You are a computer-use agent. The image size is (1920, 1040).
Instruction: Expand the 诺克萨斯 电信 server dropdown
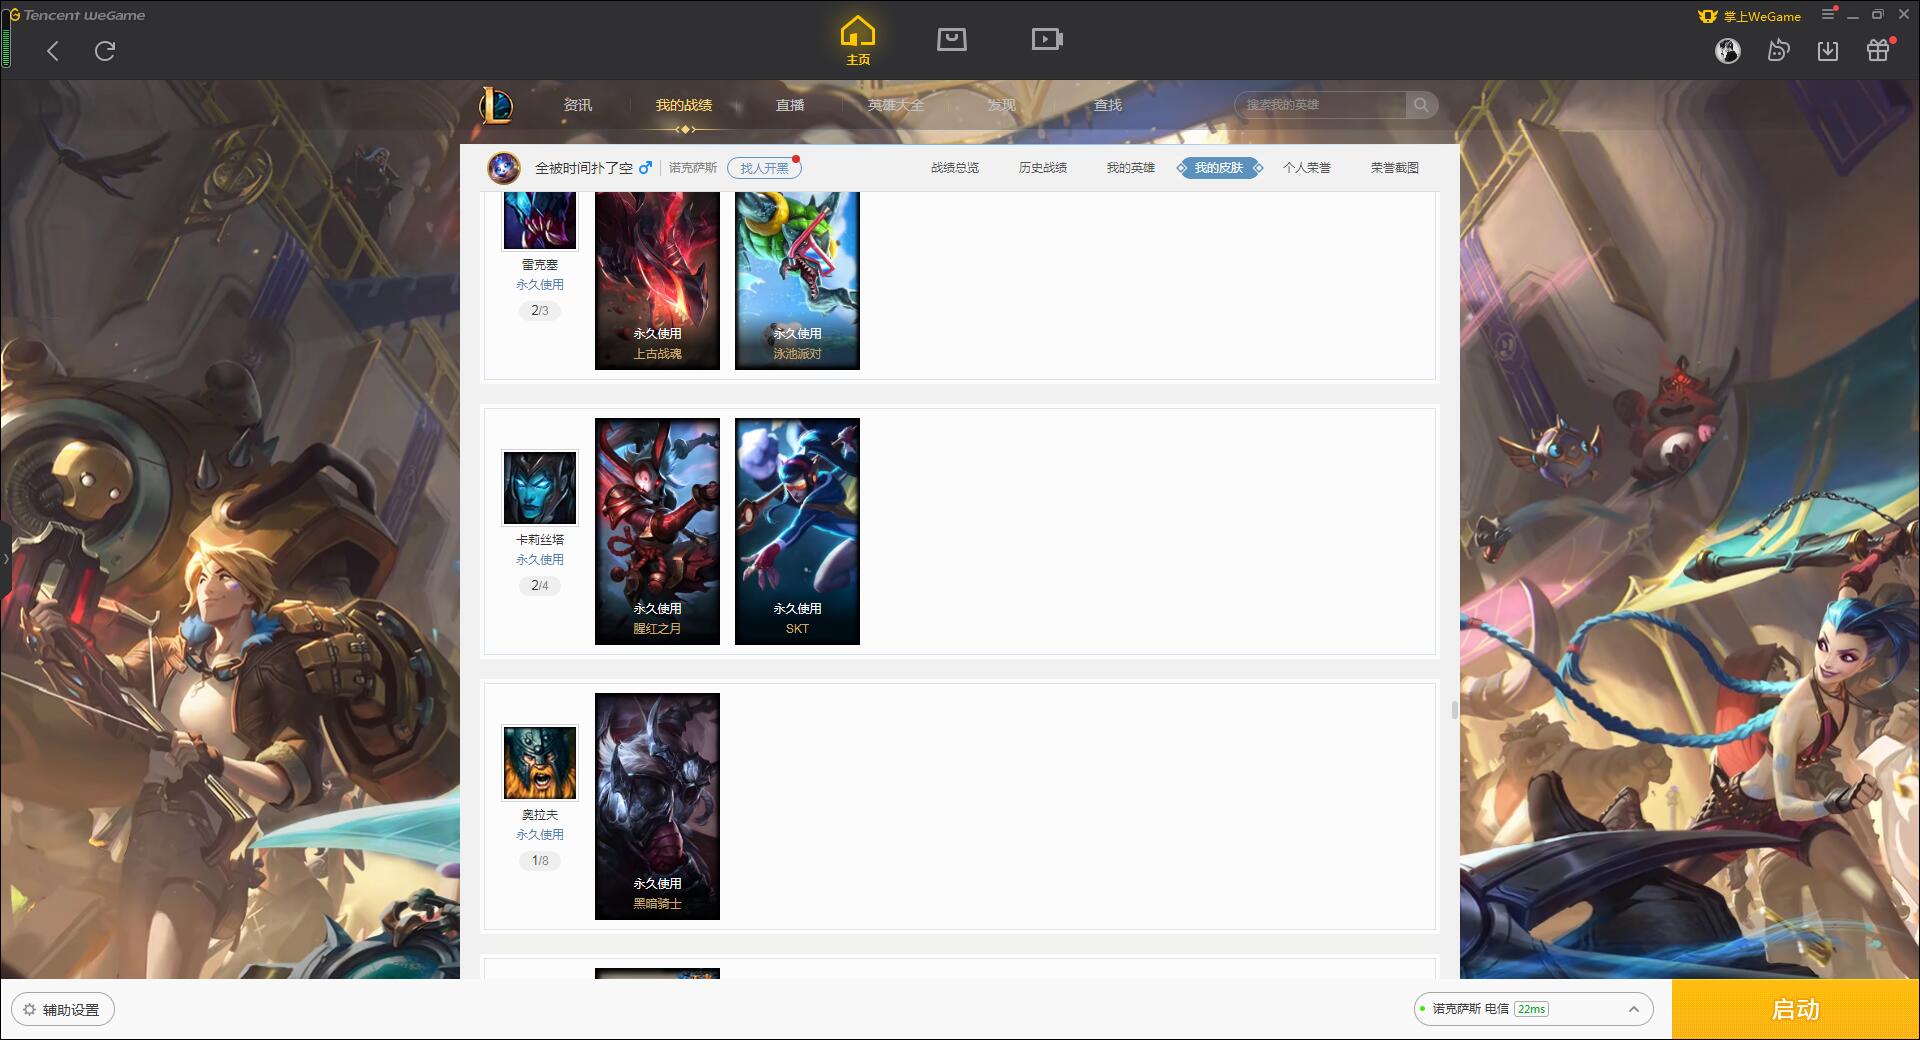(x=1533, y=1009)
